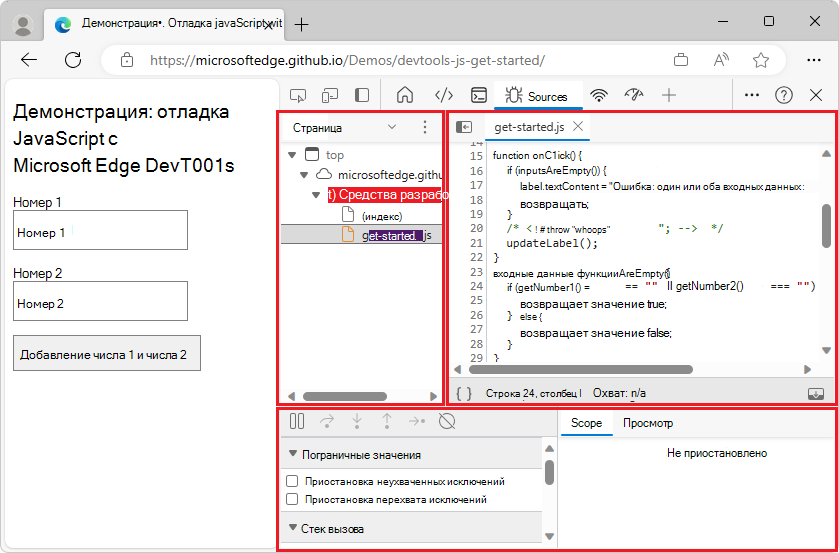Open the Elements tool code icon
This screenshot has height=553, width=839.
coord(444,95)
